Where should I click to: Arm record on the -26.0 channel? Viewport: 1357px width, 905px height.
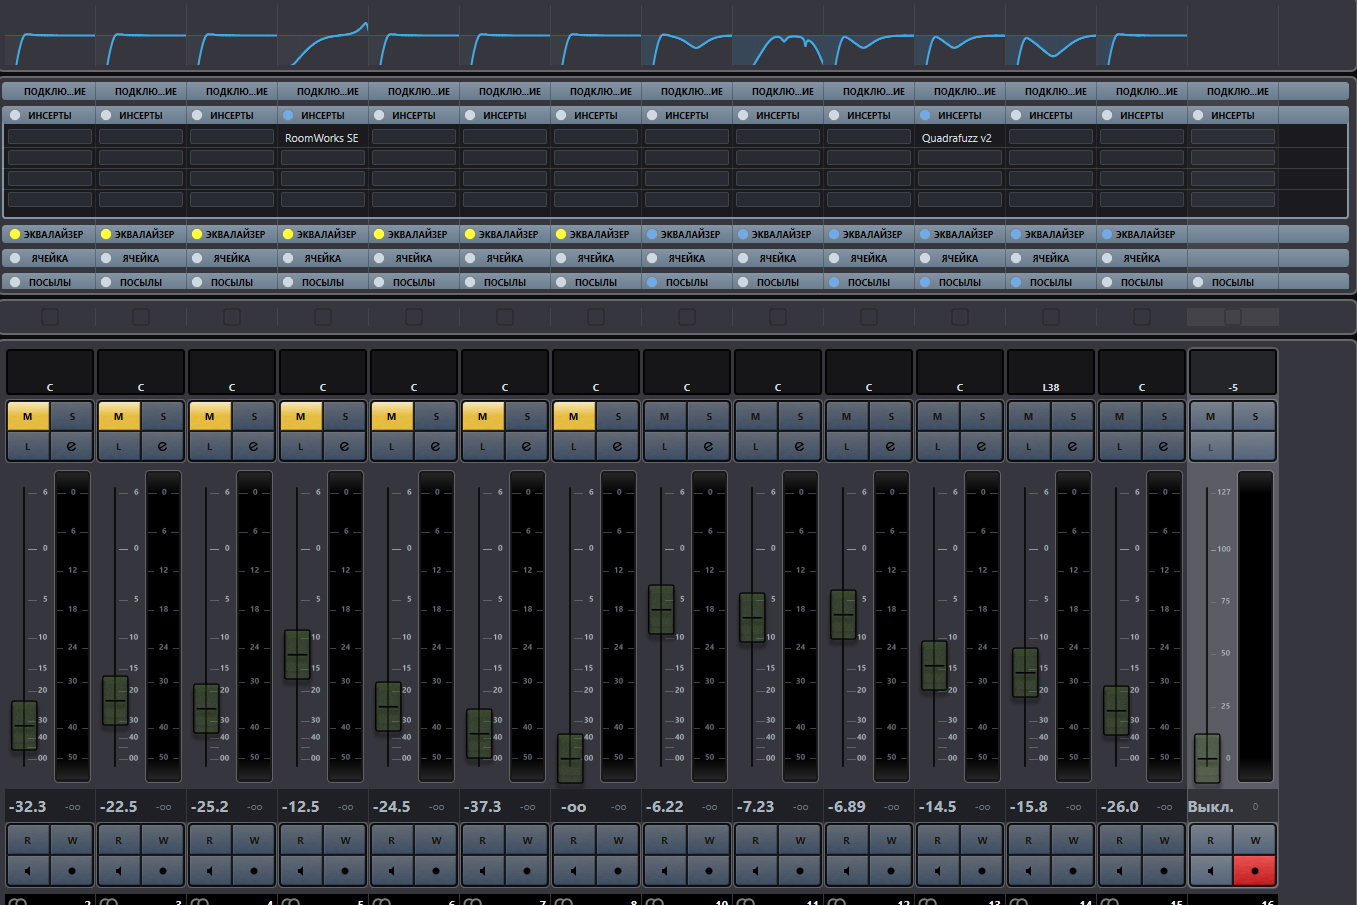pos(1164,871)
